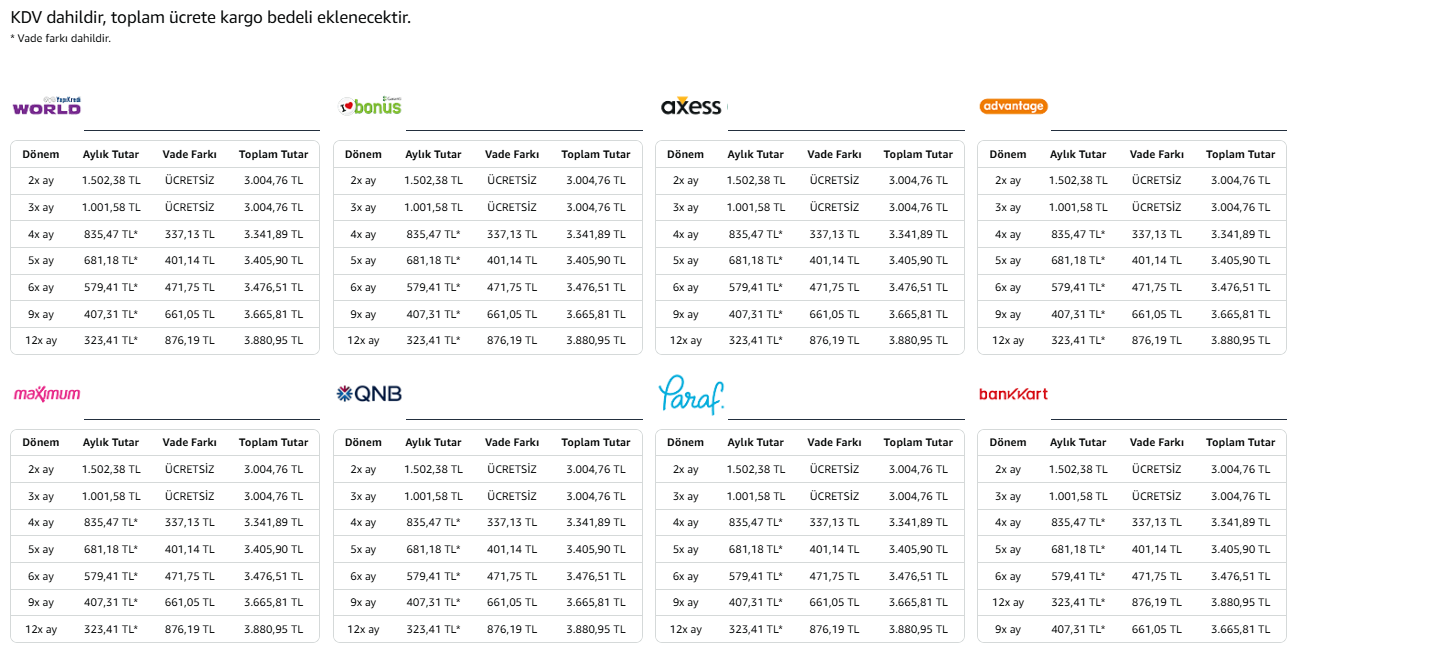
Task: Select '835,47 TL*' in Paraf table
Action: pyautogui.click(x=756, y=522)
